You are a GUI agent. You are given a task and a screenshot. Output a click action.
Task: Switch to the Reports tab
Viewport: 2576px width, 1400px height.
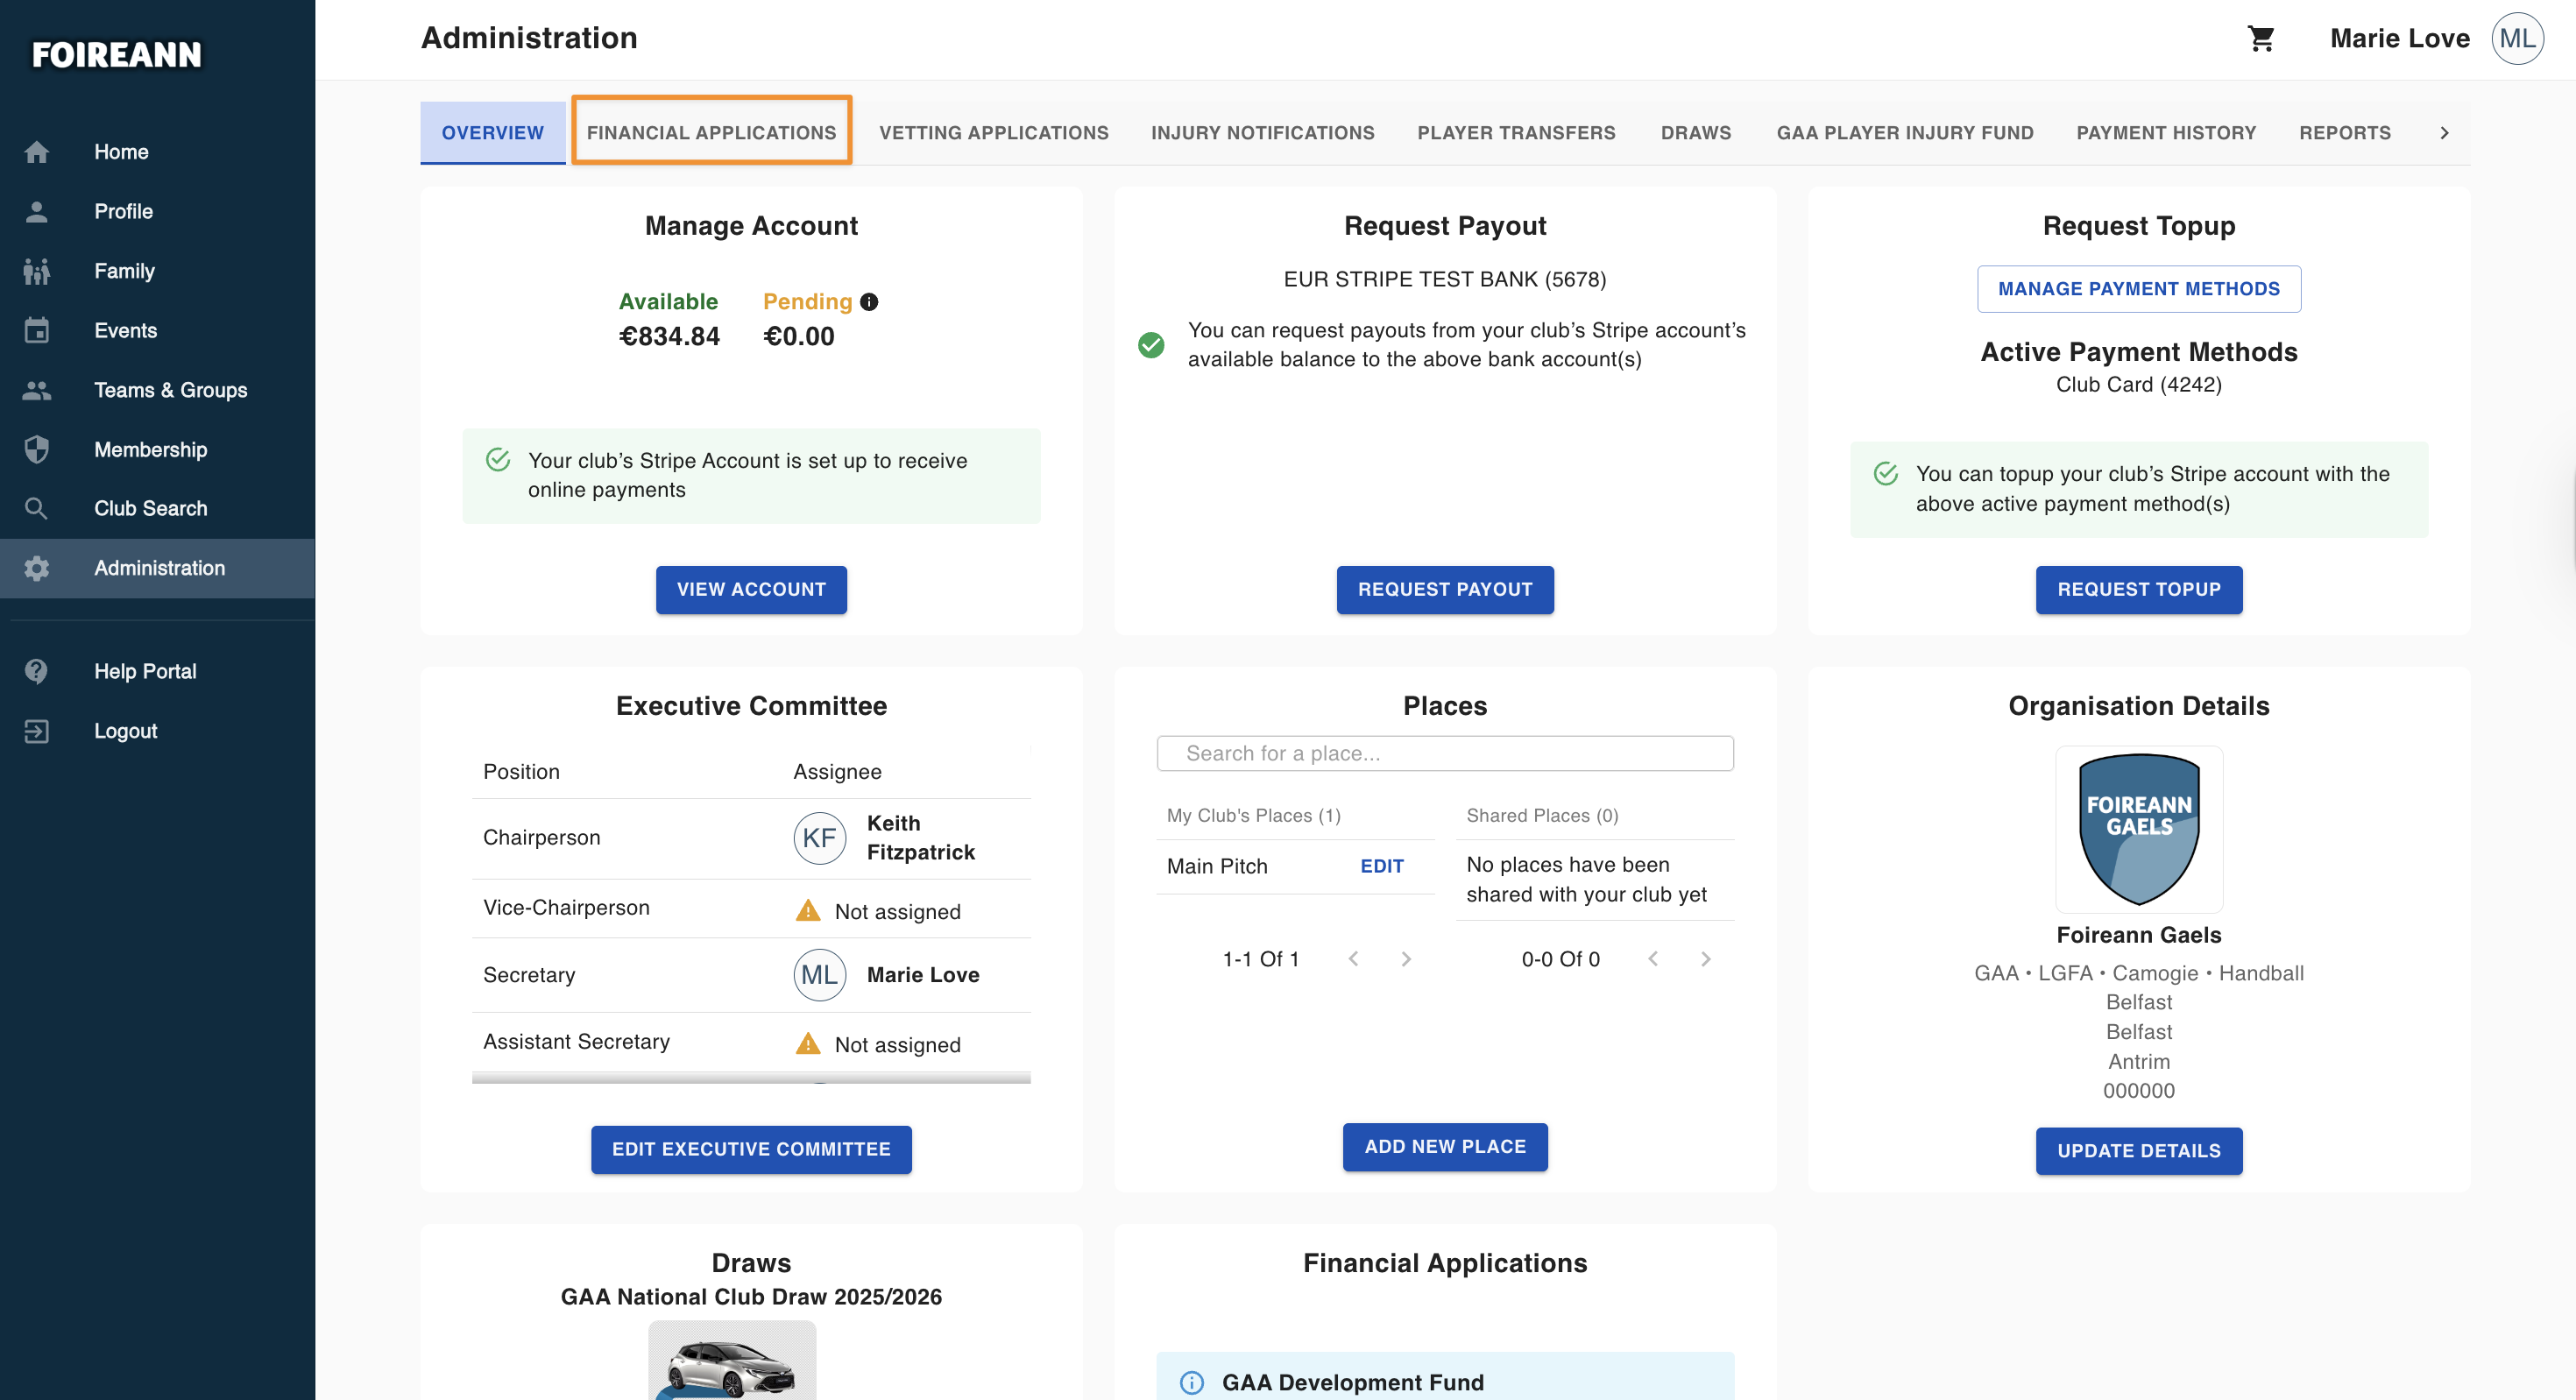click(x=2344, y=133)
